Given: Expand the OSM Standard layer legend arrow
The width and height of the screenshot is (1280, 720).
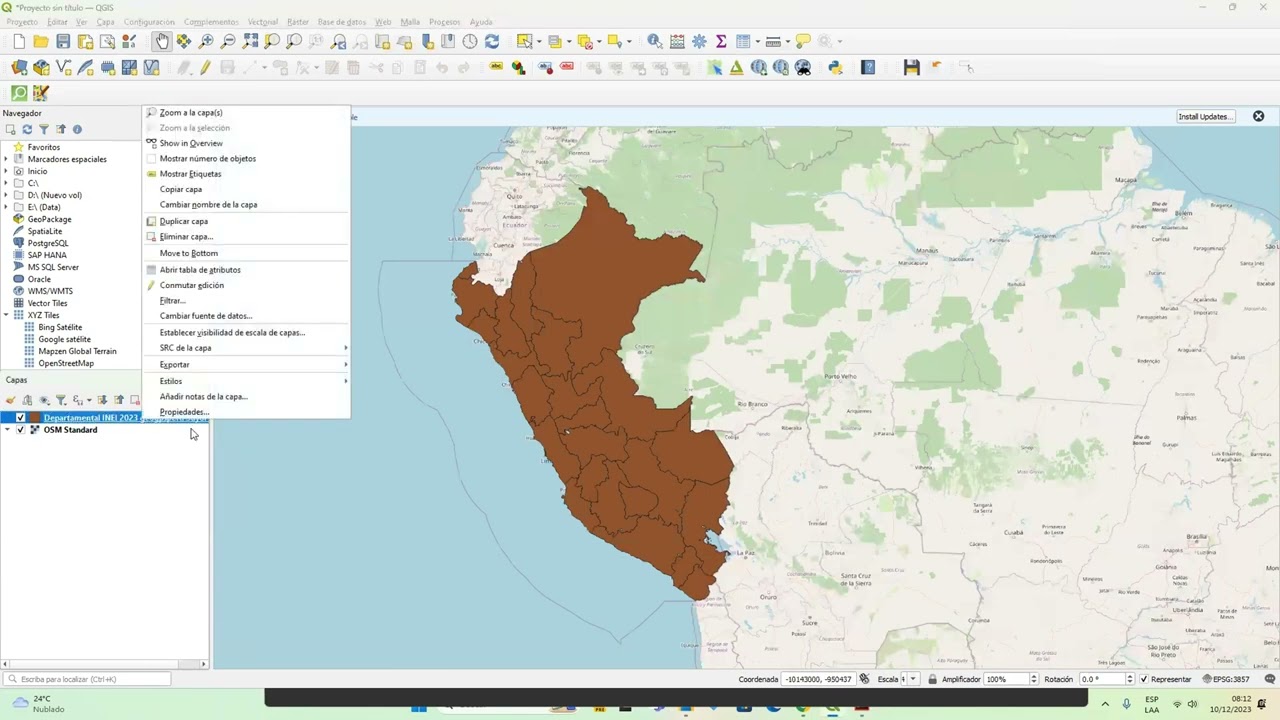Looking at the screenshot, I should (8, 430).
